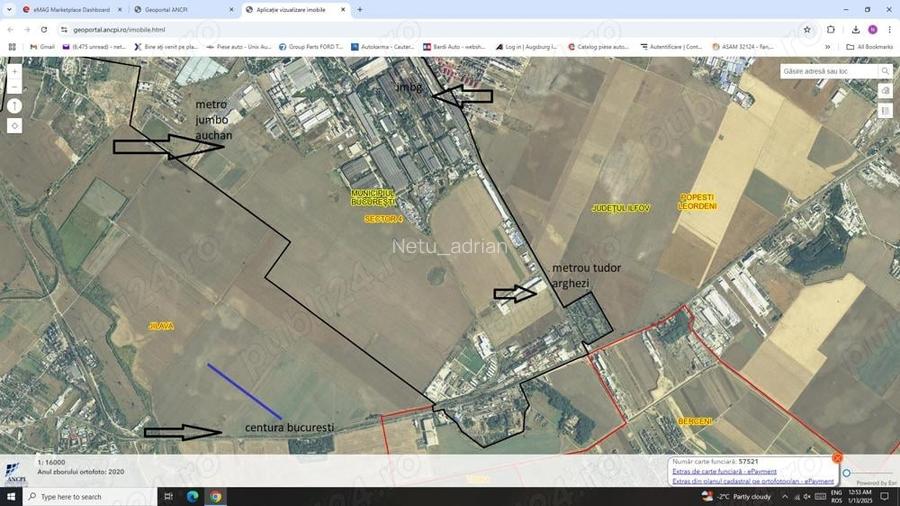Adjust the layer transparency slider handle
900x506 pixels.
point(847,473)
